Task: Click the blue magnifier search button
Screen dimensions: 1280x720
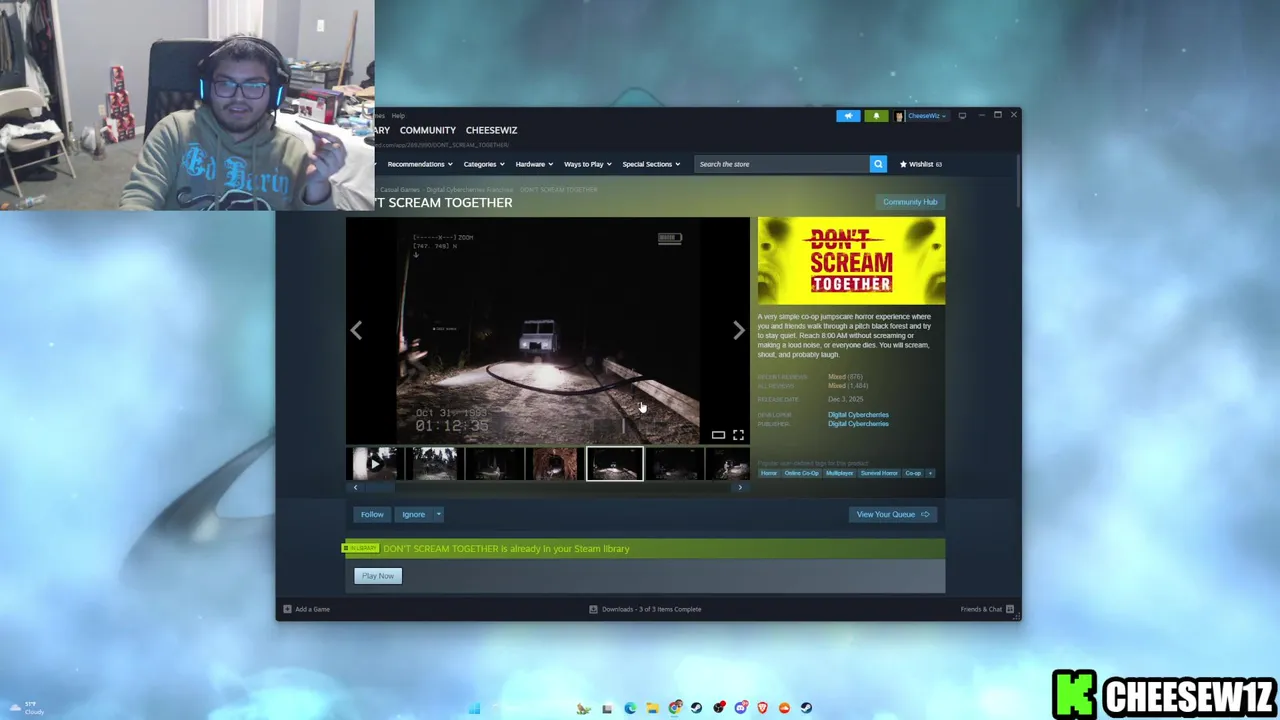Action: tap(878, 164)
